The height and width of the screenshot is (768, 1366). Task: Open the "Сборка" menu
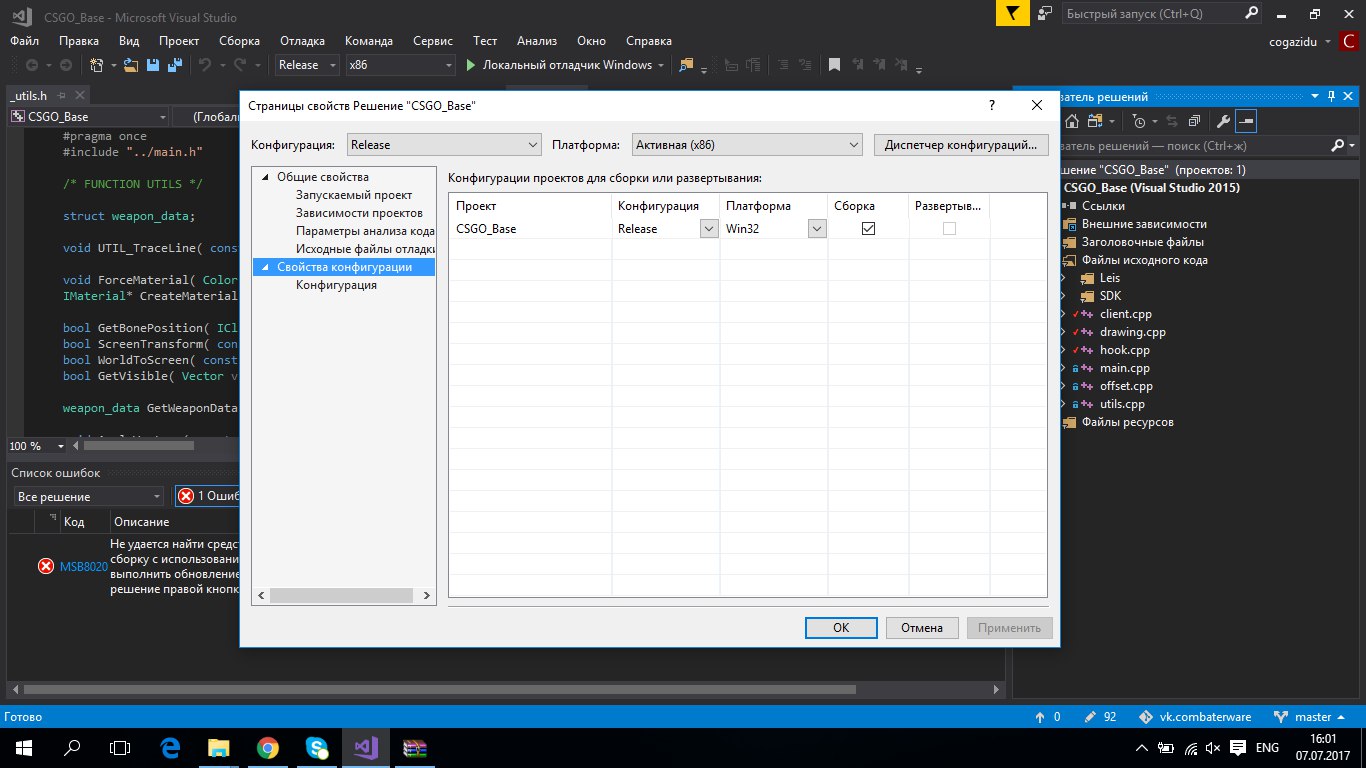pyautogui.click(x=239, y=41)
